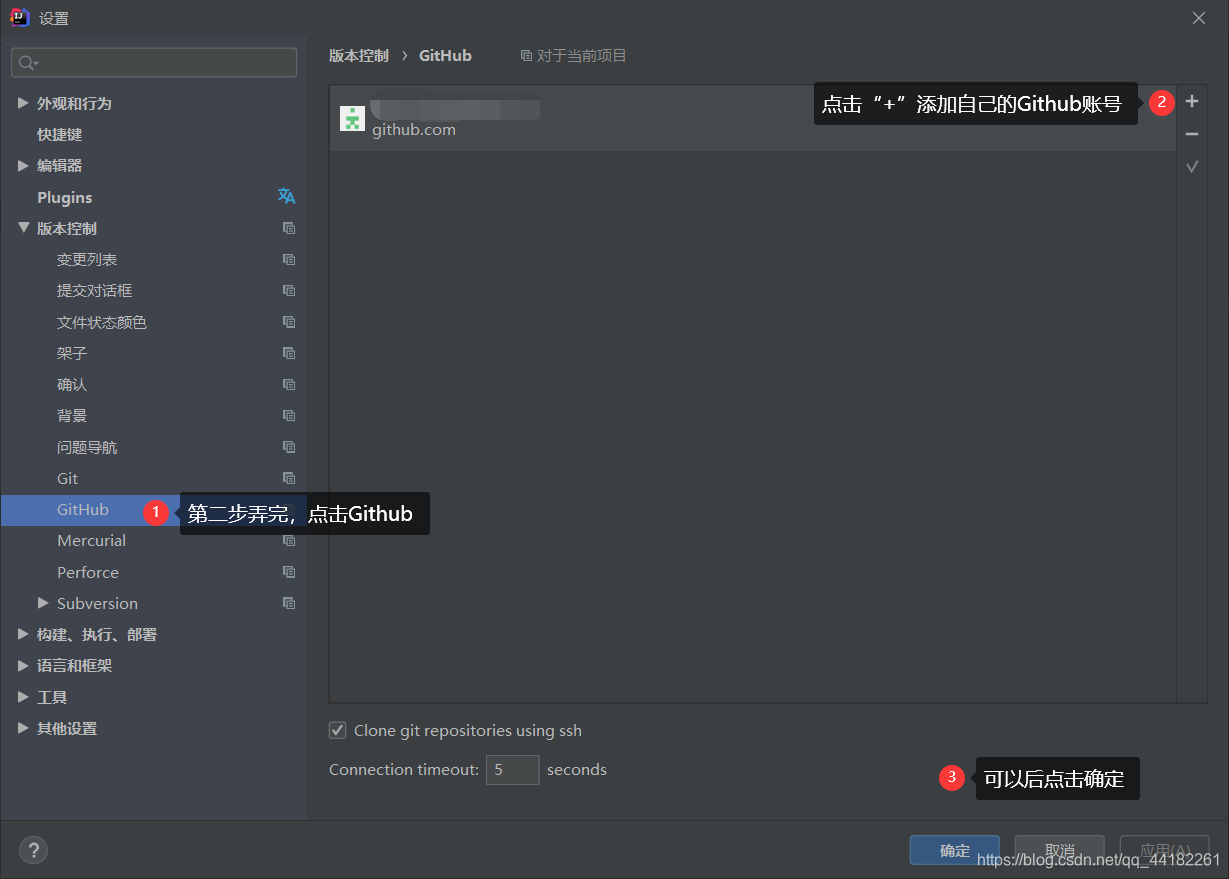This screenshot has height=879, width=1229.
Task: Click the project-level icon beside 确认
Action: tap(289, 385)
